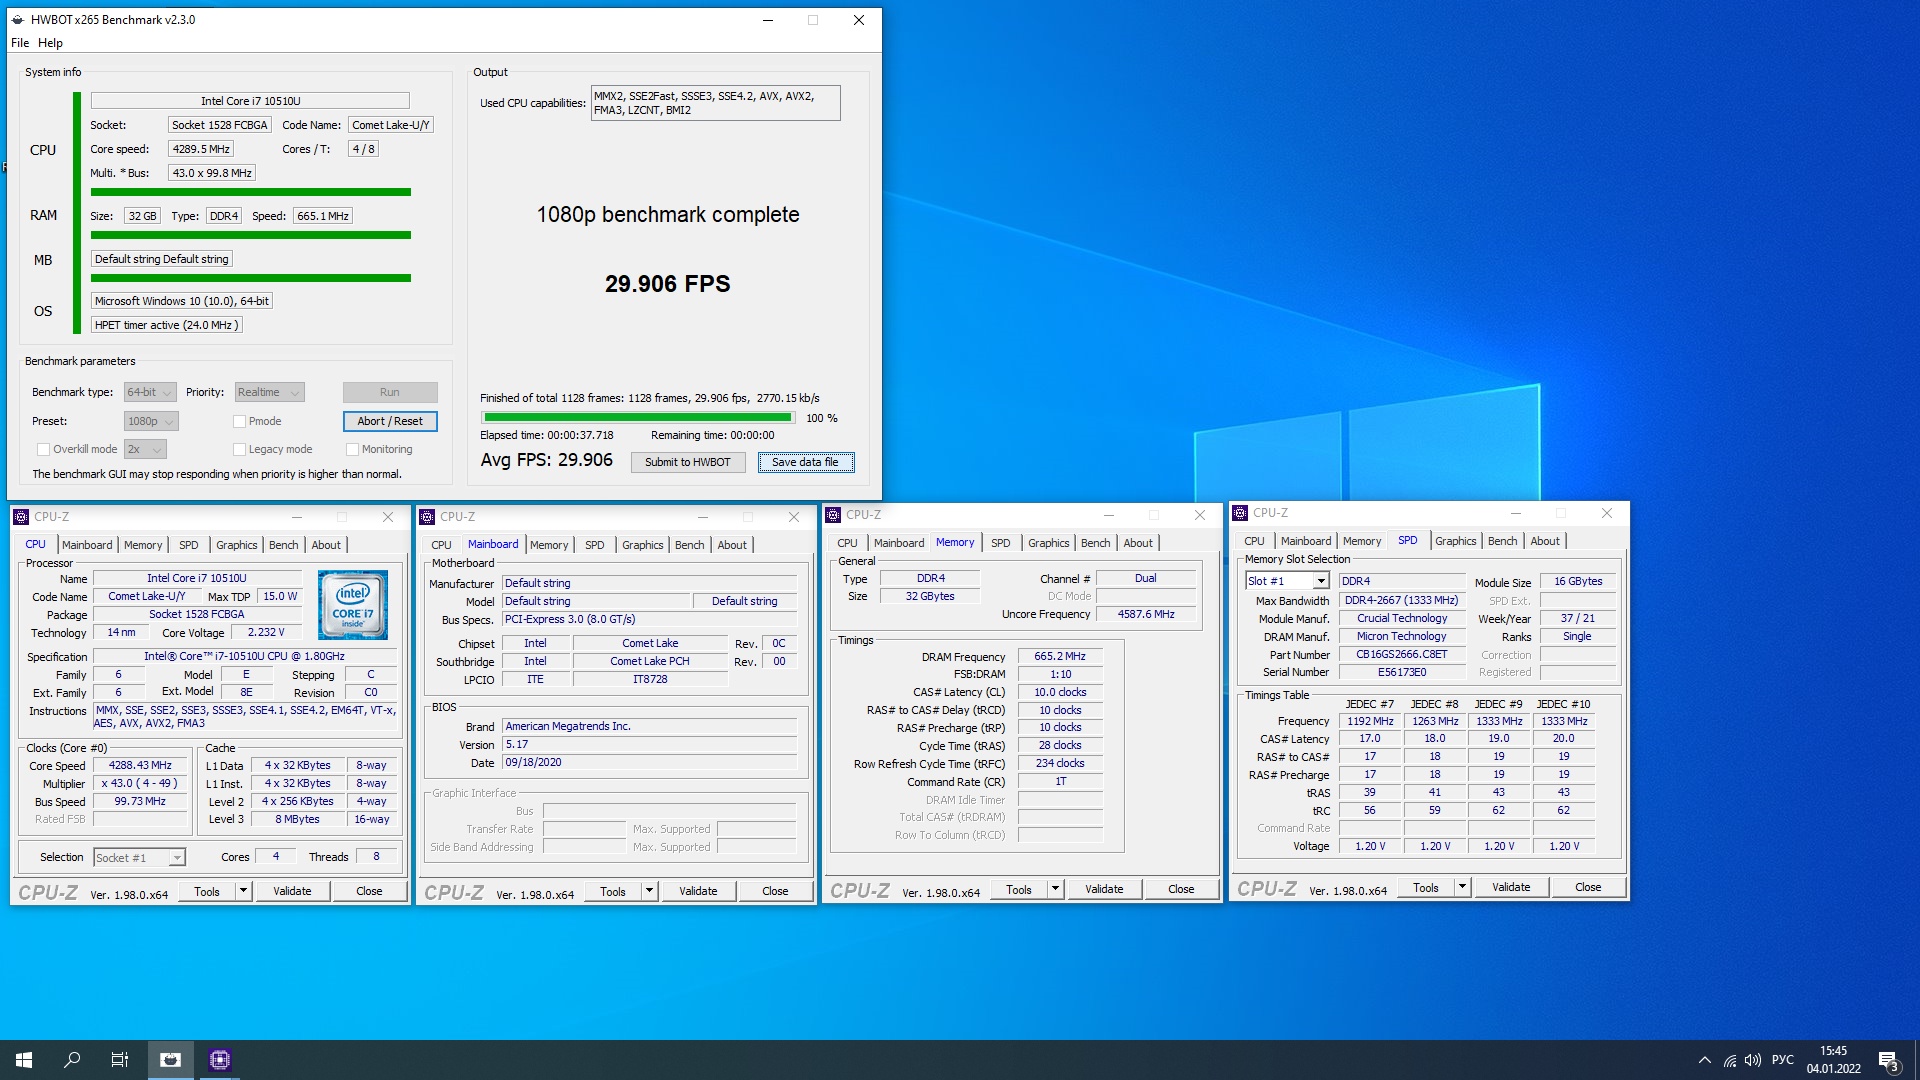The height and width of the screenshot is (1080, 1920).
Task: Switch to Bench tab in CPU-Z CPU window
Action: 284,546
